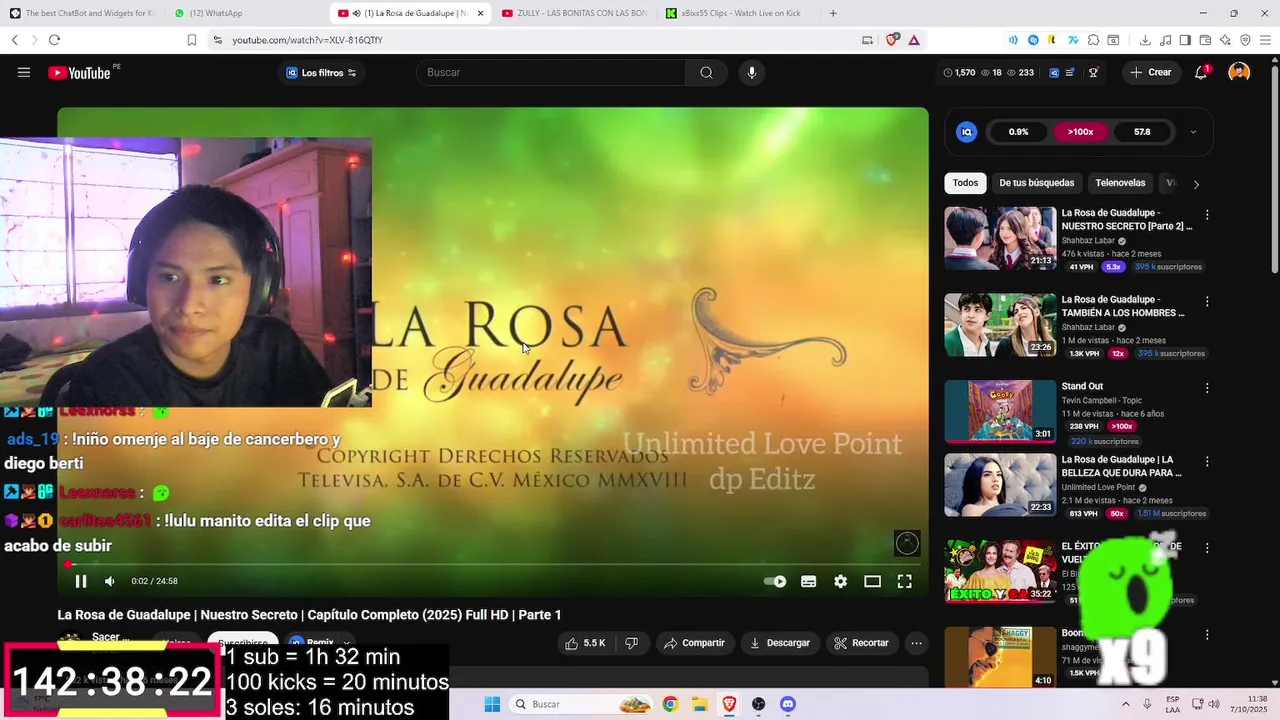Open options for TAMBIÉN A LOS HOMBRES video
The width and height of the screenshot is (1280, 720).
pos(1207,301)
